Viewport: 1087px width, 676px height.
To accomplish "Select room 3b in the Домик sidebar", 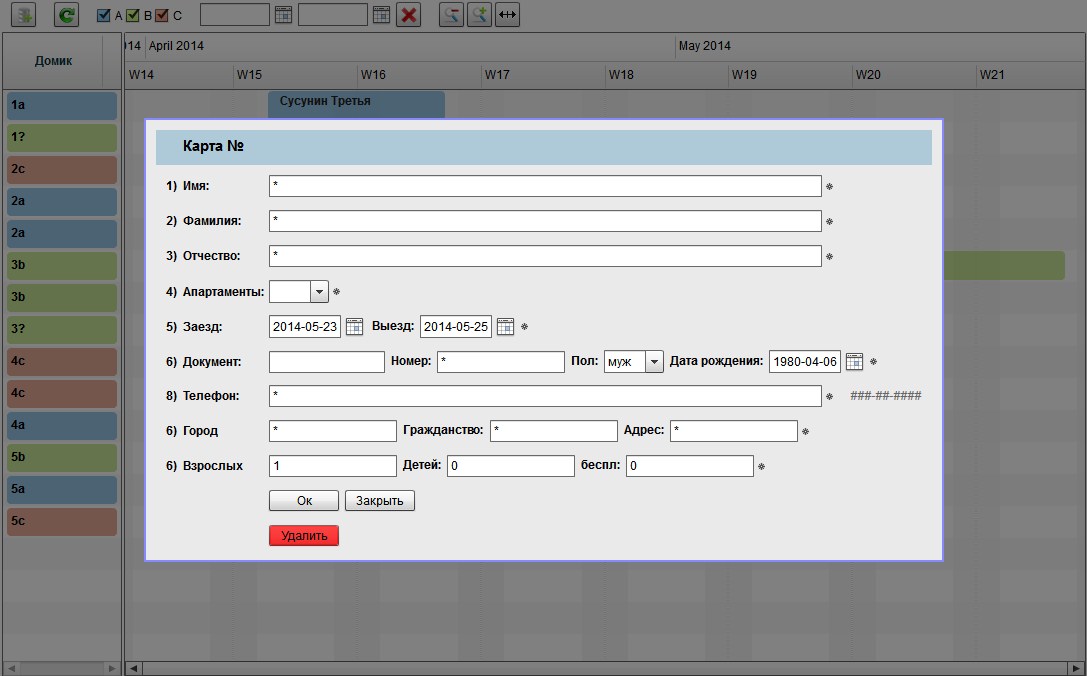I will pos(62,265).
